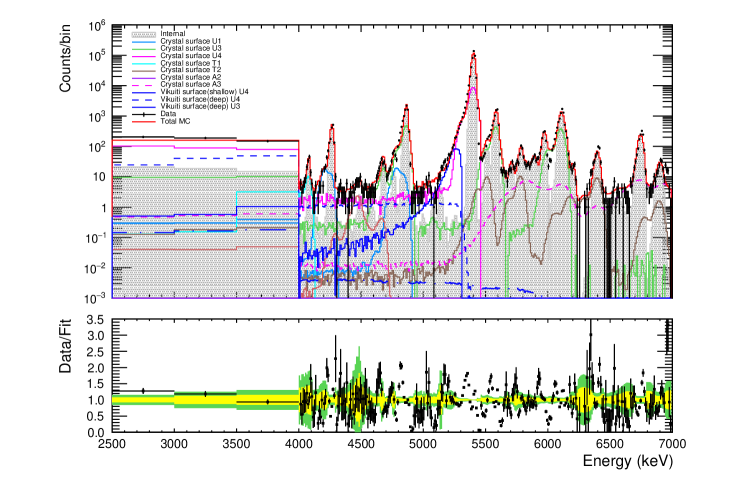747x483 pixels.
Task: Click the 10^-2 y-axis tick label
Action: [x=96, y=269]
